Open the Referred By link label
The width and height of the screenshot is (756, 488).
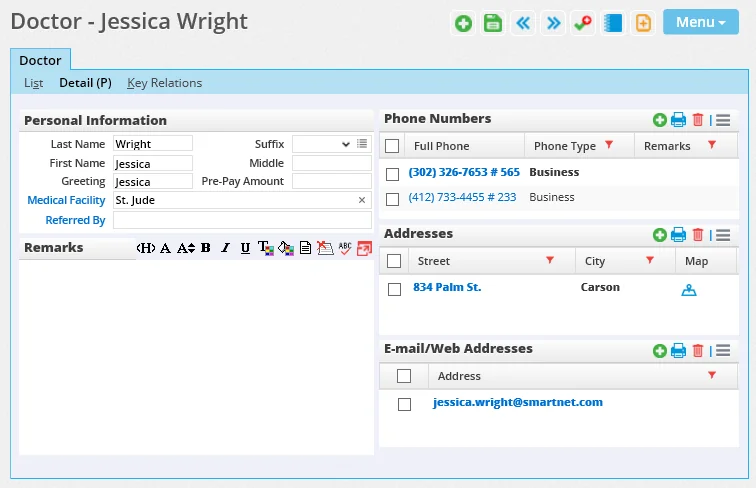75,220
